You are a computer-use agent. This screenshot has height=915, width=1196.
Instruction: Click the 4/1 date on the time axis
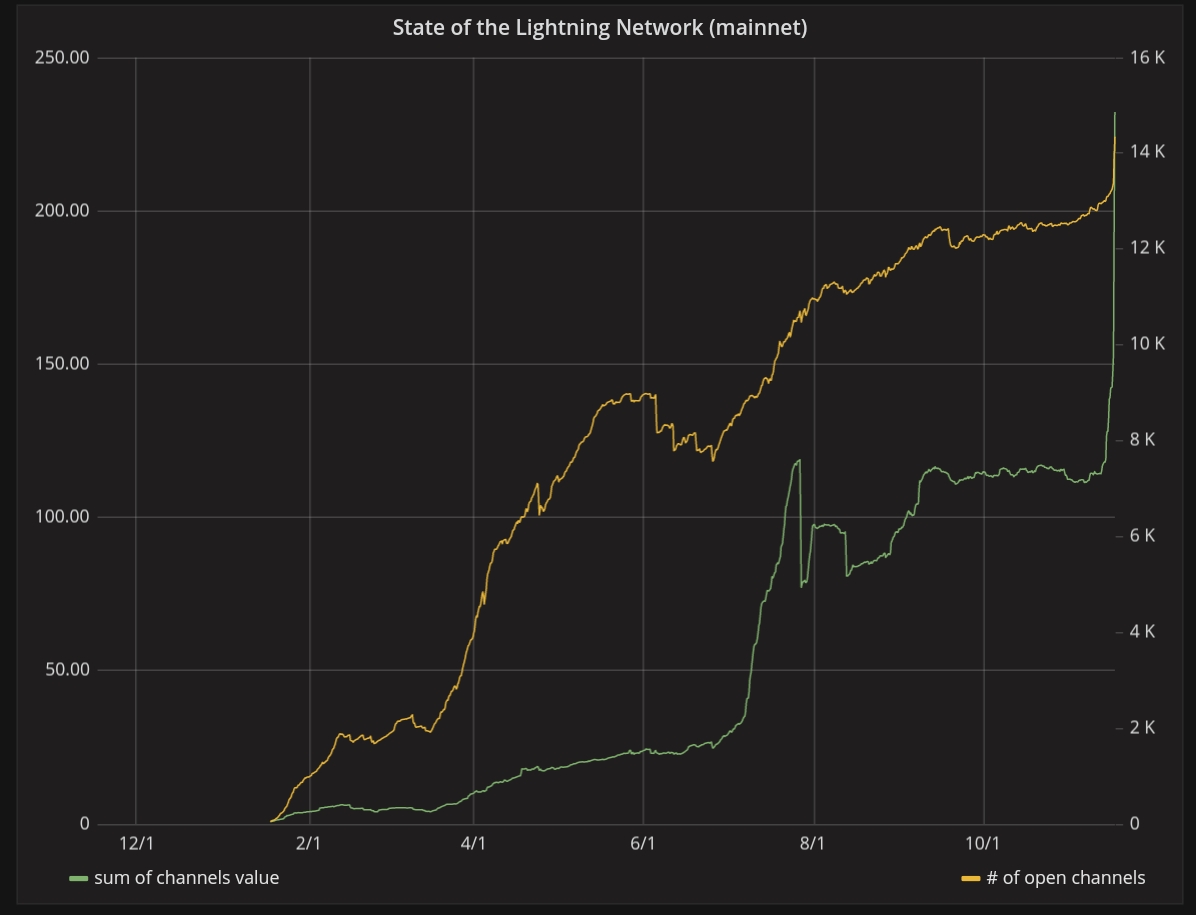(x=473, y=844)
